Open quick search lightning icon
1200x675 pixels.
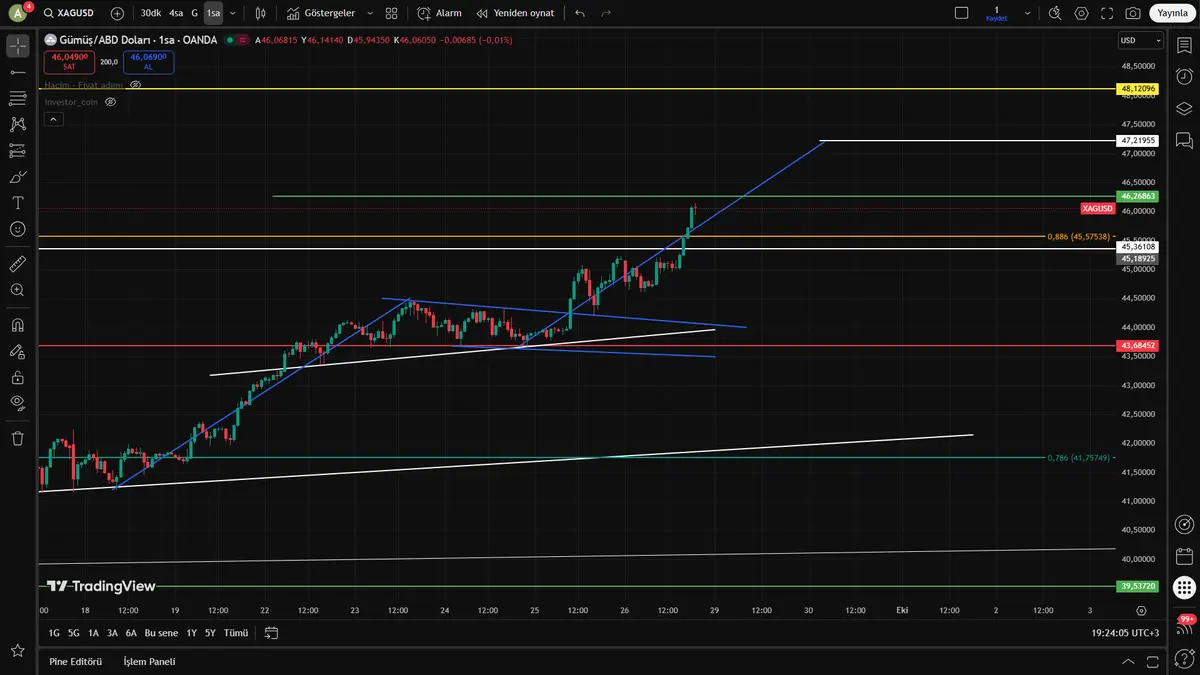click(1056, 13)
